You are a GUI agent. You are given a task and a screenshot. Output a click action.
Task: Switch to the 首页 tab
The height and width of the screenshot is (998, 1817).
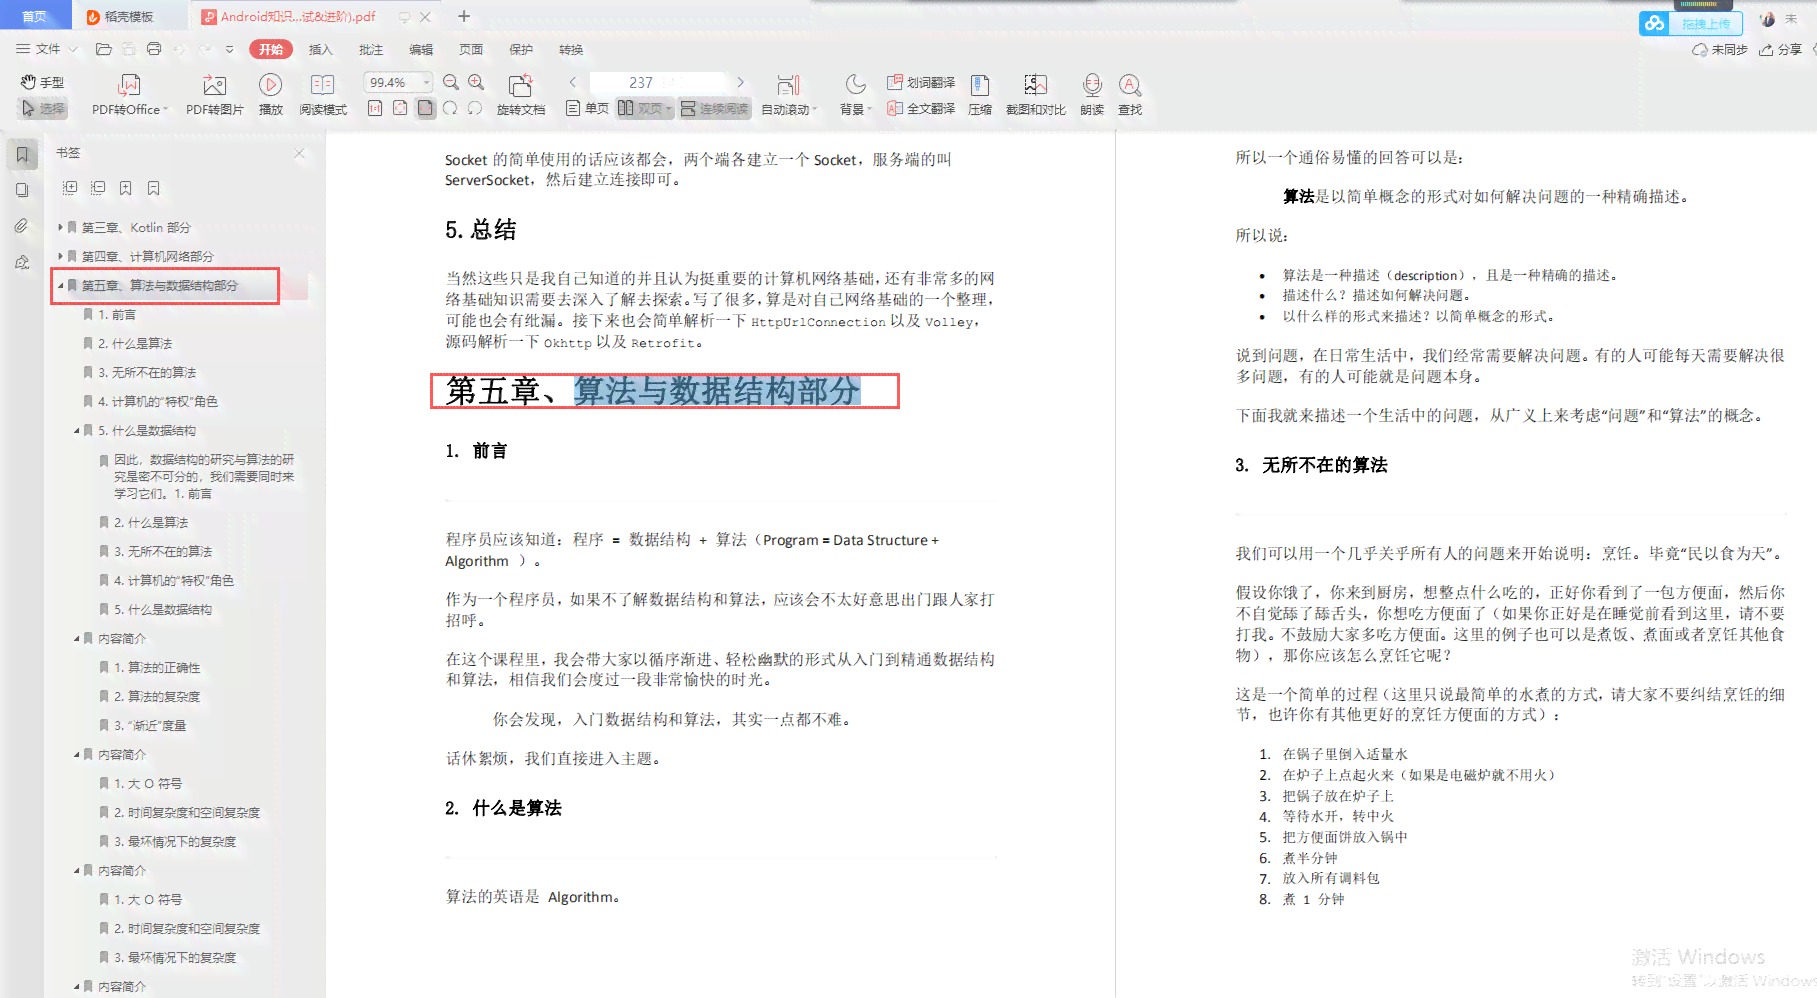[35, 16]
